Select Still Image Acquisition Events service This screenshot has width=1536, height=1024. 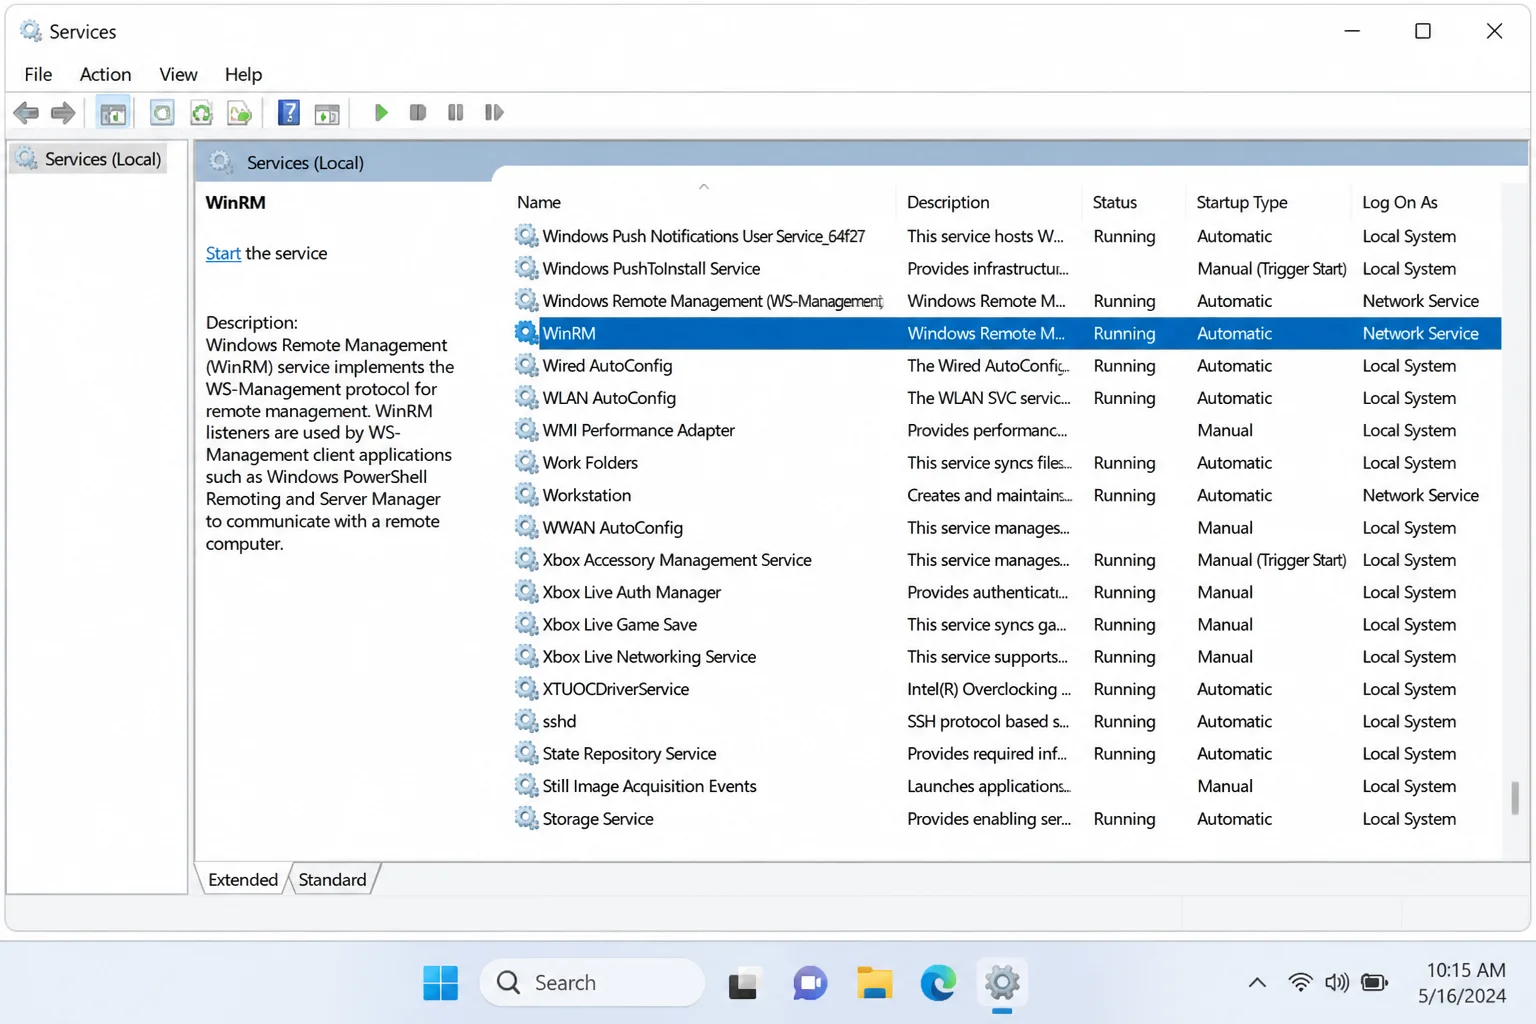coord(1006,786)
